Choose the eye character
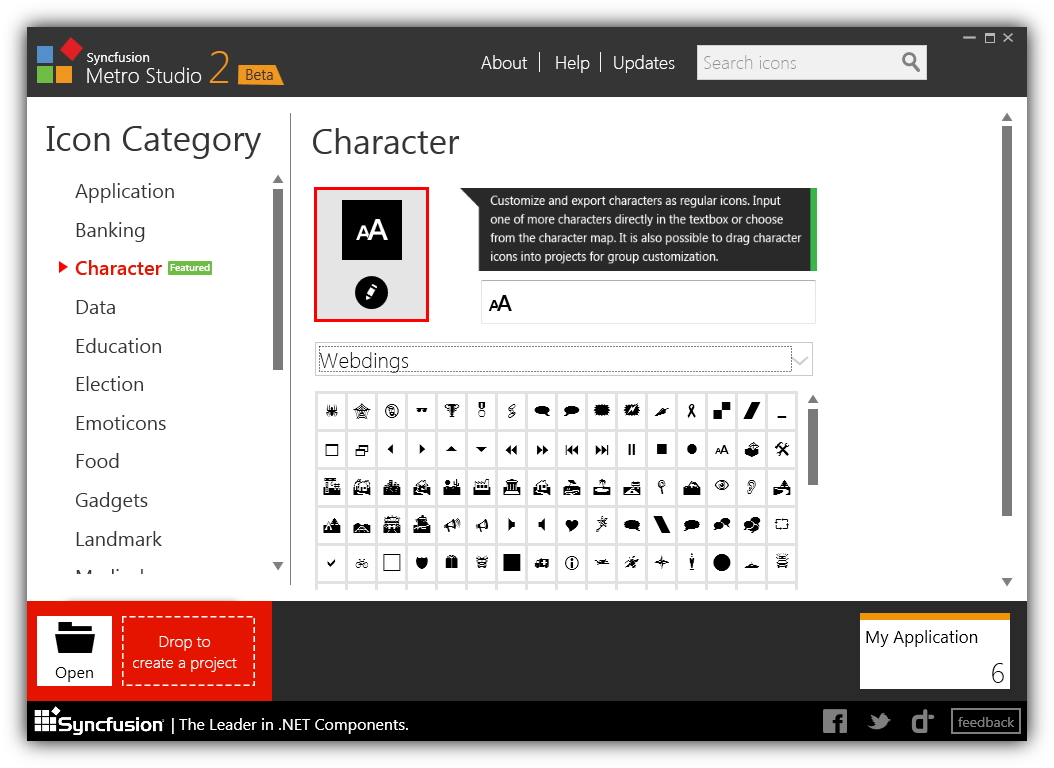Screen dimensions: 1054x768 pyautogui.click(x=722, y=486)
